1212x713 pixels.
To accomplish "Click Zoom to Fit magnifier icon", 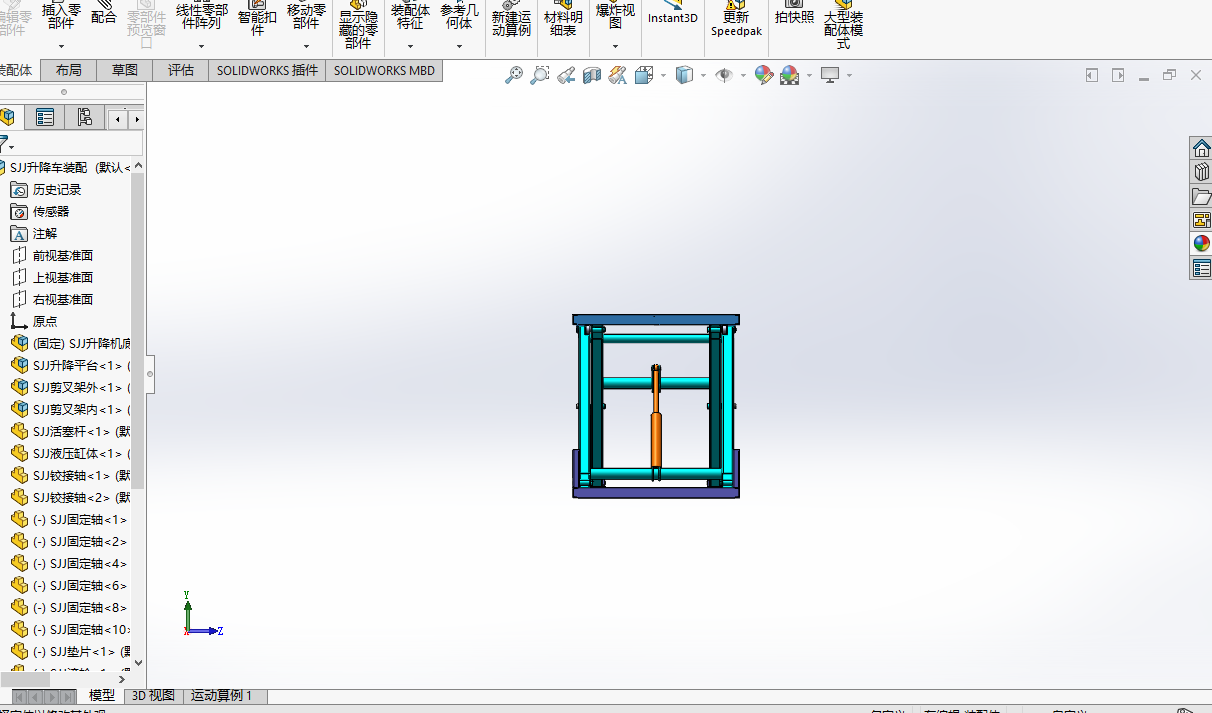I will click(514, 75).
